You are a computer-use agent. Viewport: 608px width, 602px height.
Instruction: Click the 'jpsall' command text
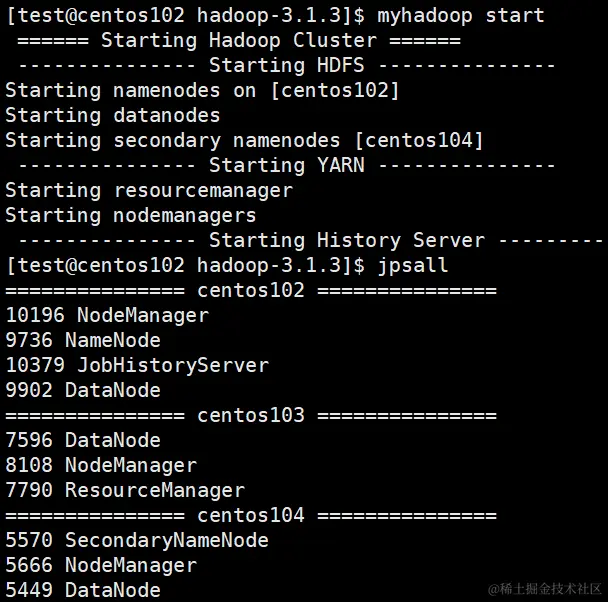point(413,266)
